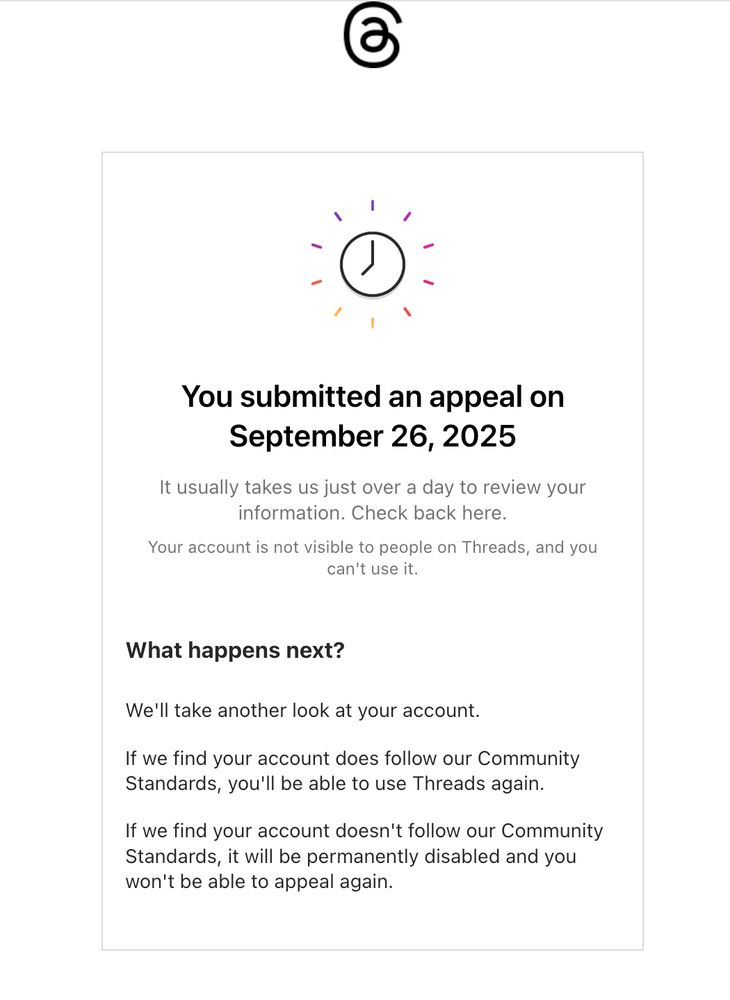This screenshot has width=730, height=1000.
Task: Click the orange ray left of clock
Action: coord(316,282)
